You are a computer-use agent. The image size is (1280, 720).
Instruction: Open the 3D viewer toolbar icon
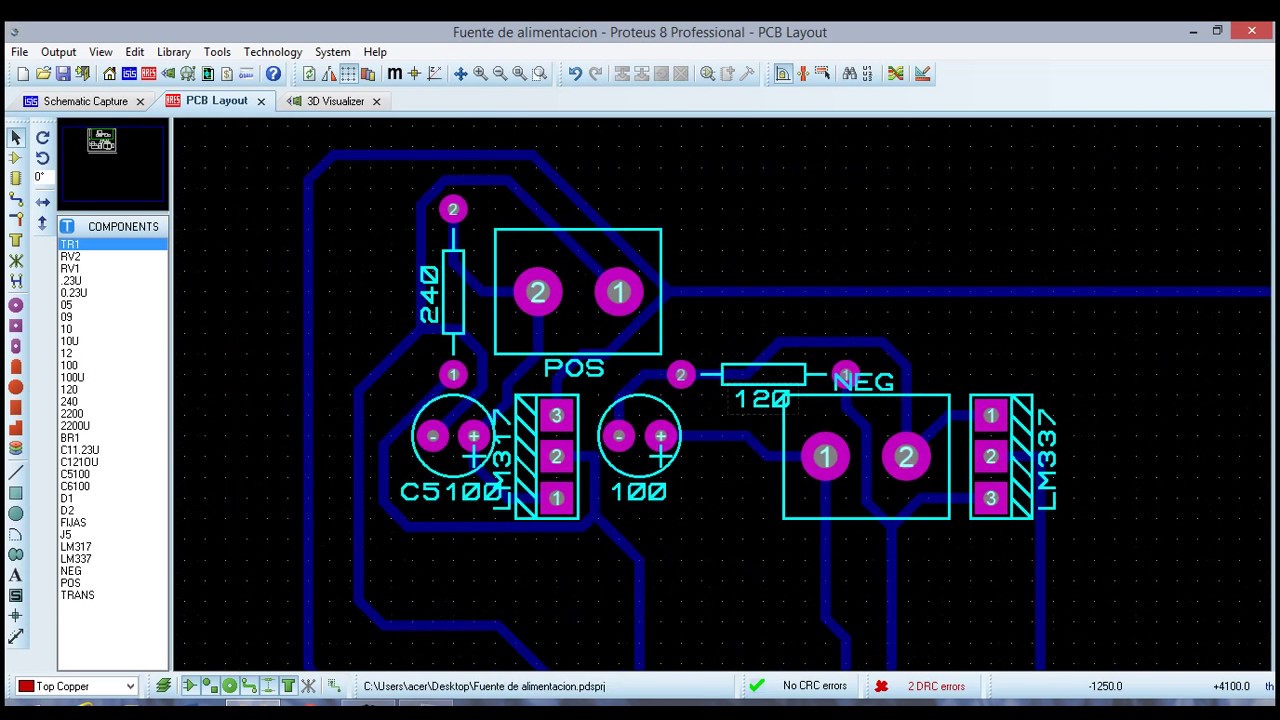168,74
